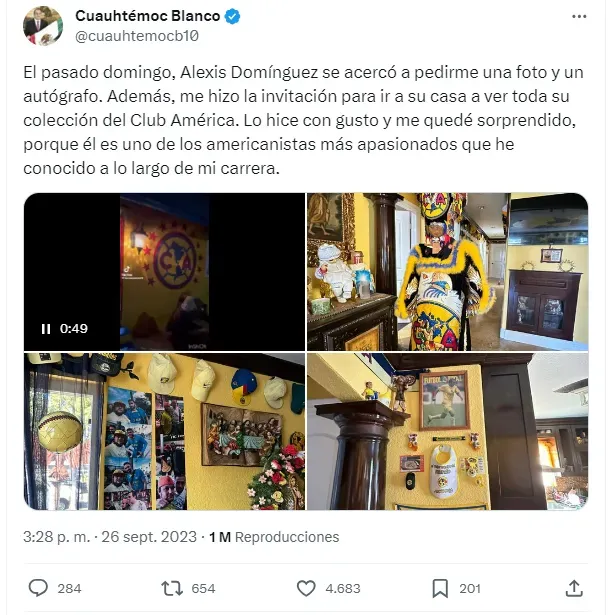Click the share upload icon
The height and width of the screenshot is (615, 613).
[574, 588]
